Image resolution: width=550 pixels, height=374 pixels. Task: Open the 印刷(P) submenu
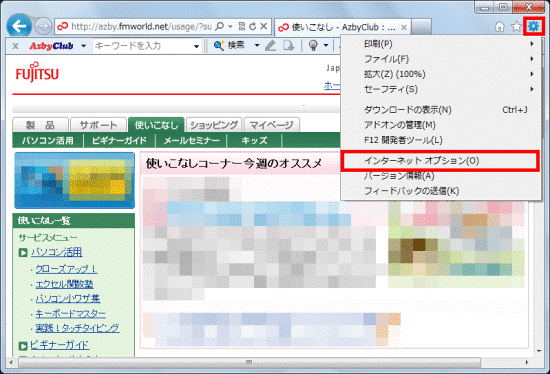[x=441, y=44]
